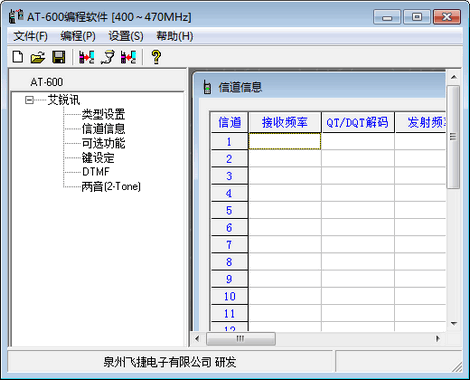This screenshot has height=380, width=470.
Task: Click status bar text 泉州飞捷电子有限公司 研发
Action: 169,362
